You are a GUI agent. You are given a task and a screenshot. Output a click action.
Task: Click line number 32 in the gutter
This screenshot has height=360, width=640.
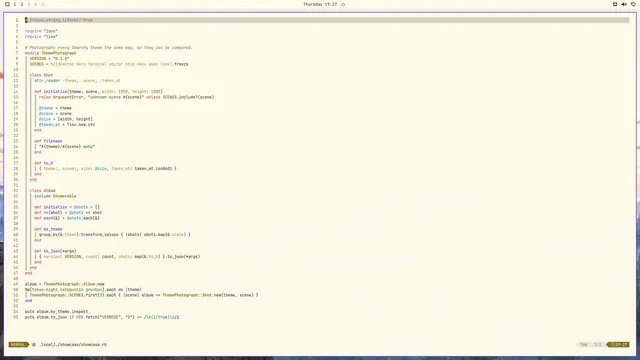click(16, 191)
